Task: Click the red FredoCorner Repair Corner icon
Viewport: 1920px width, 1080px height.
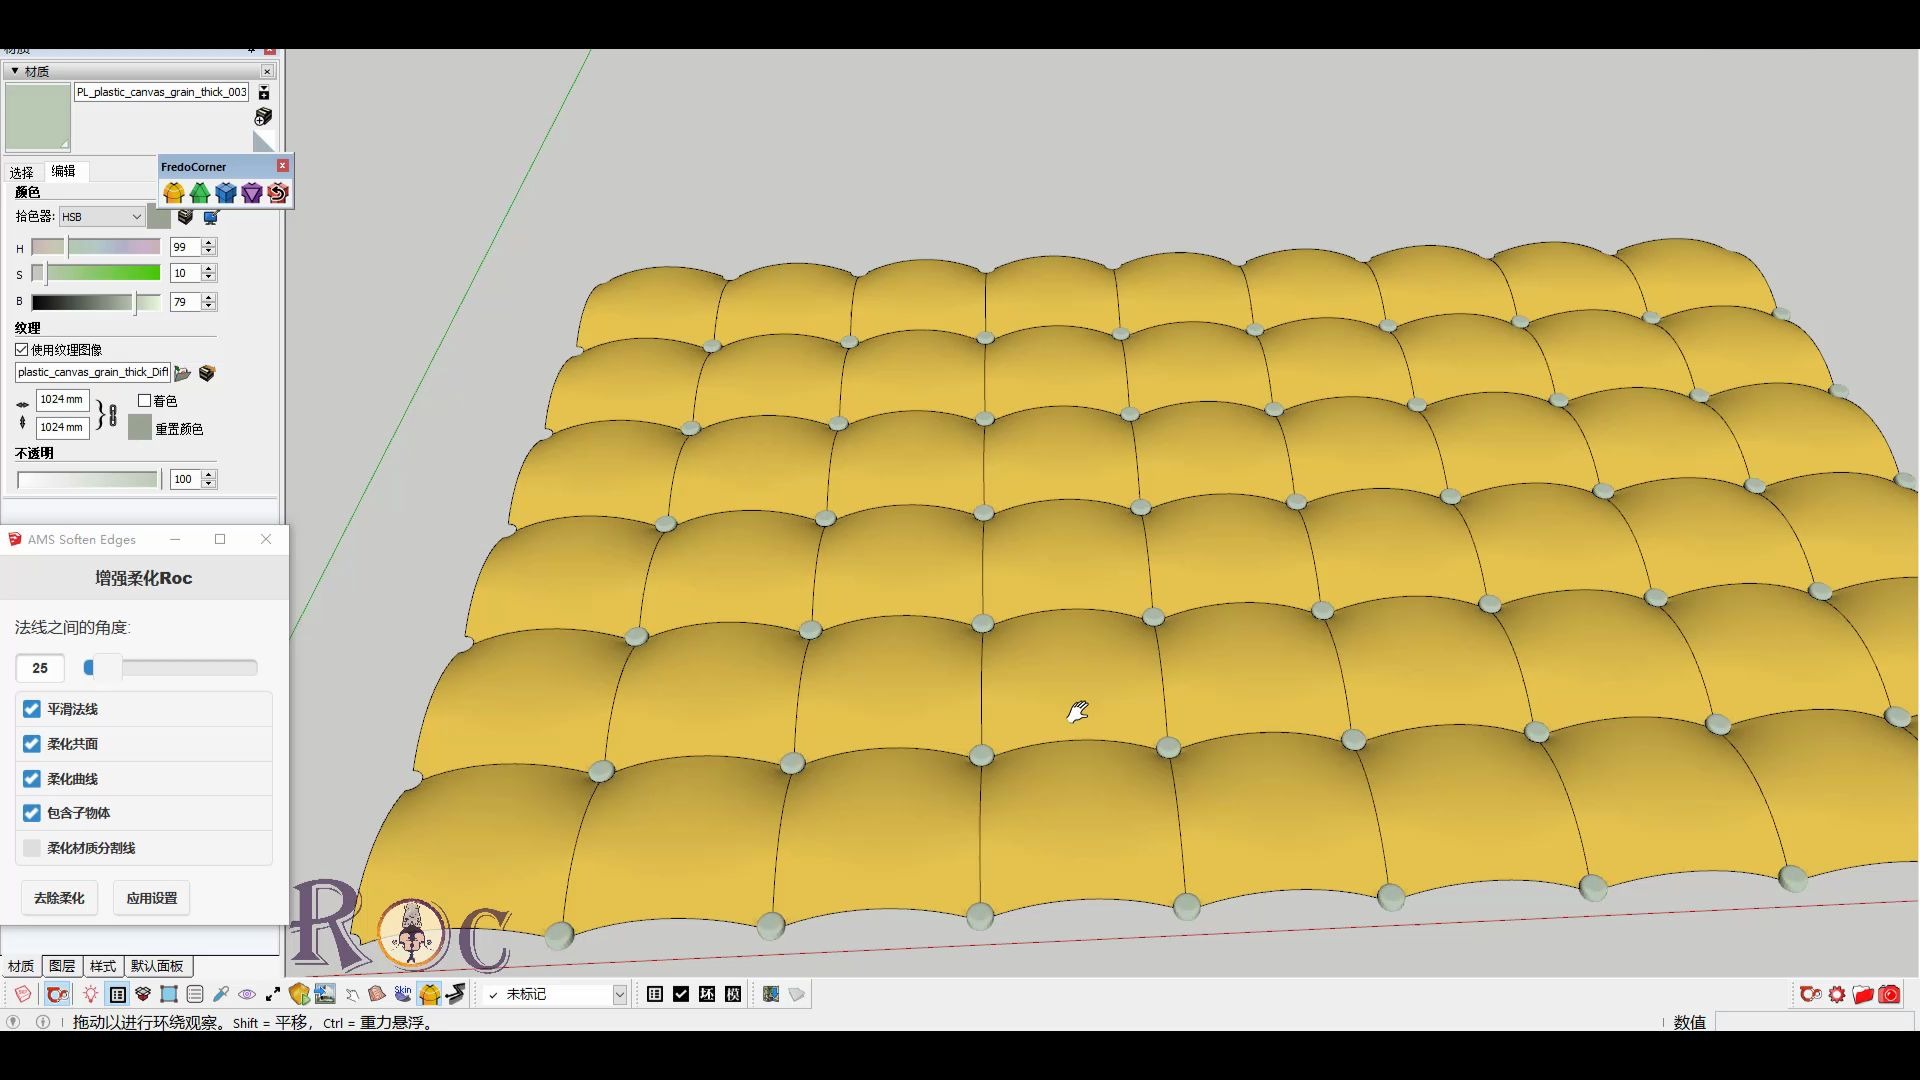Action: pos(278,192)
